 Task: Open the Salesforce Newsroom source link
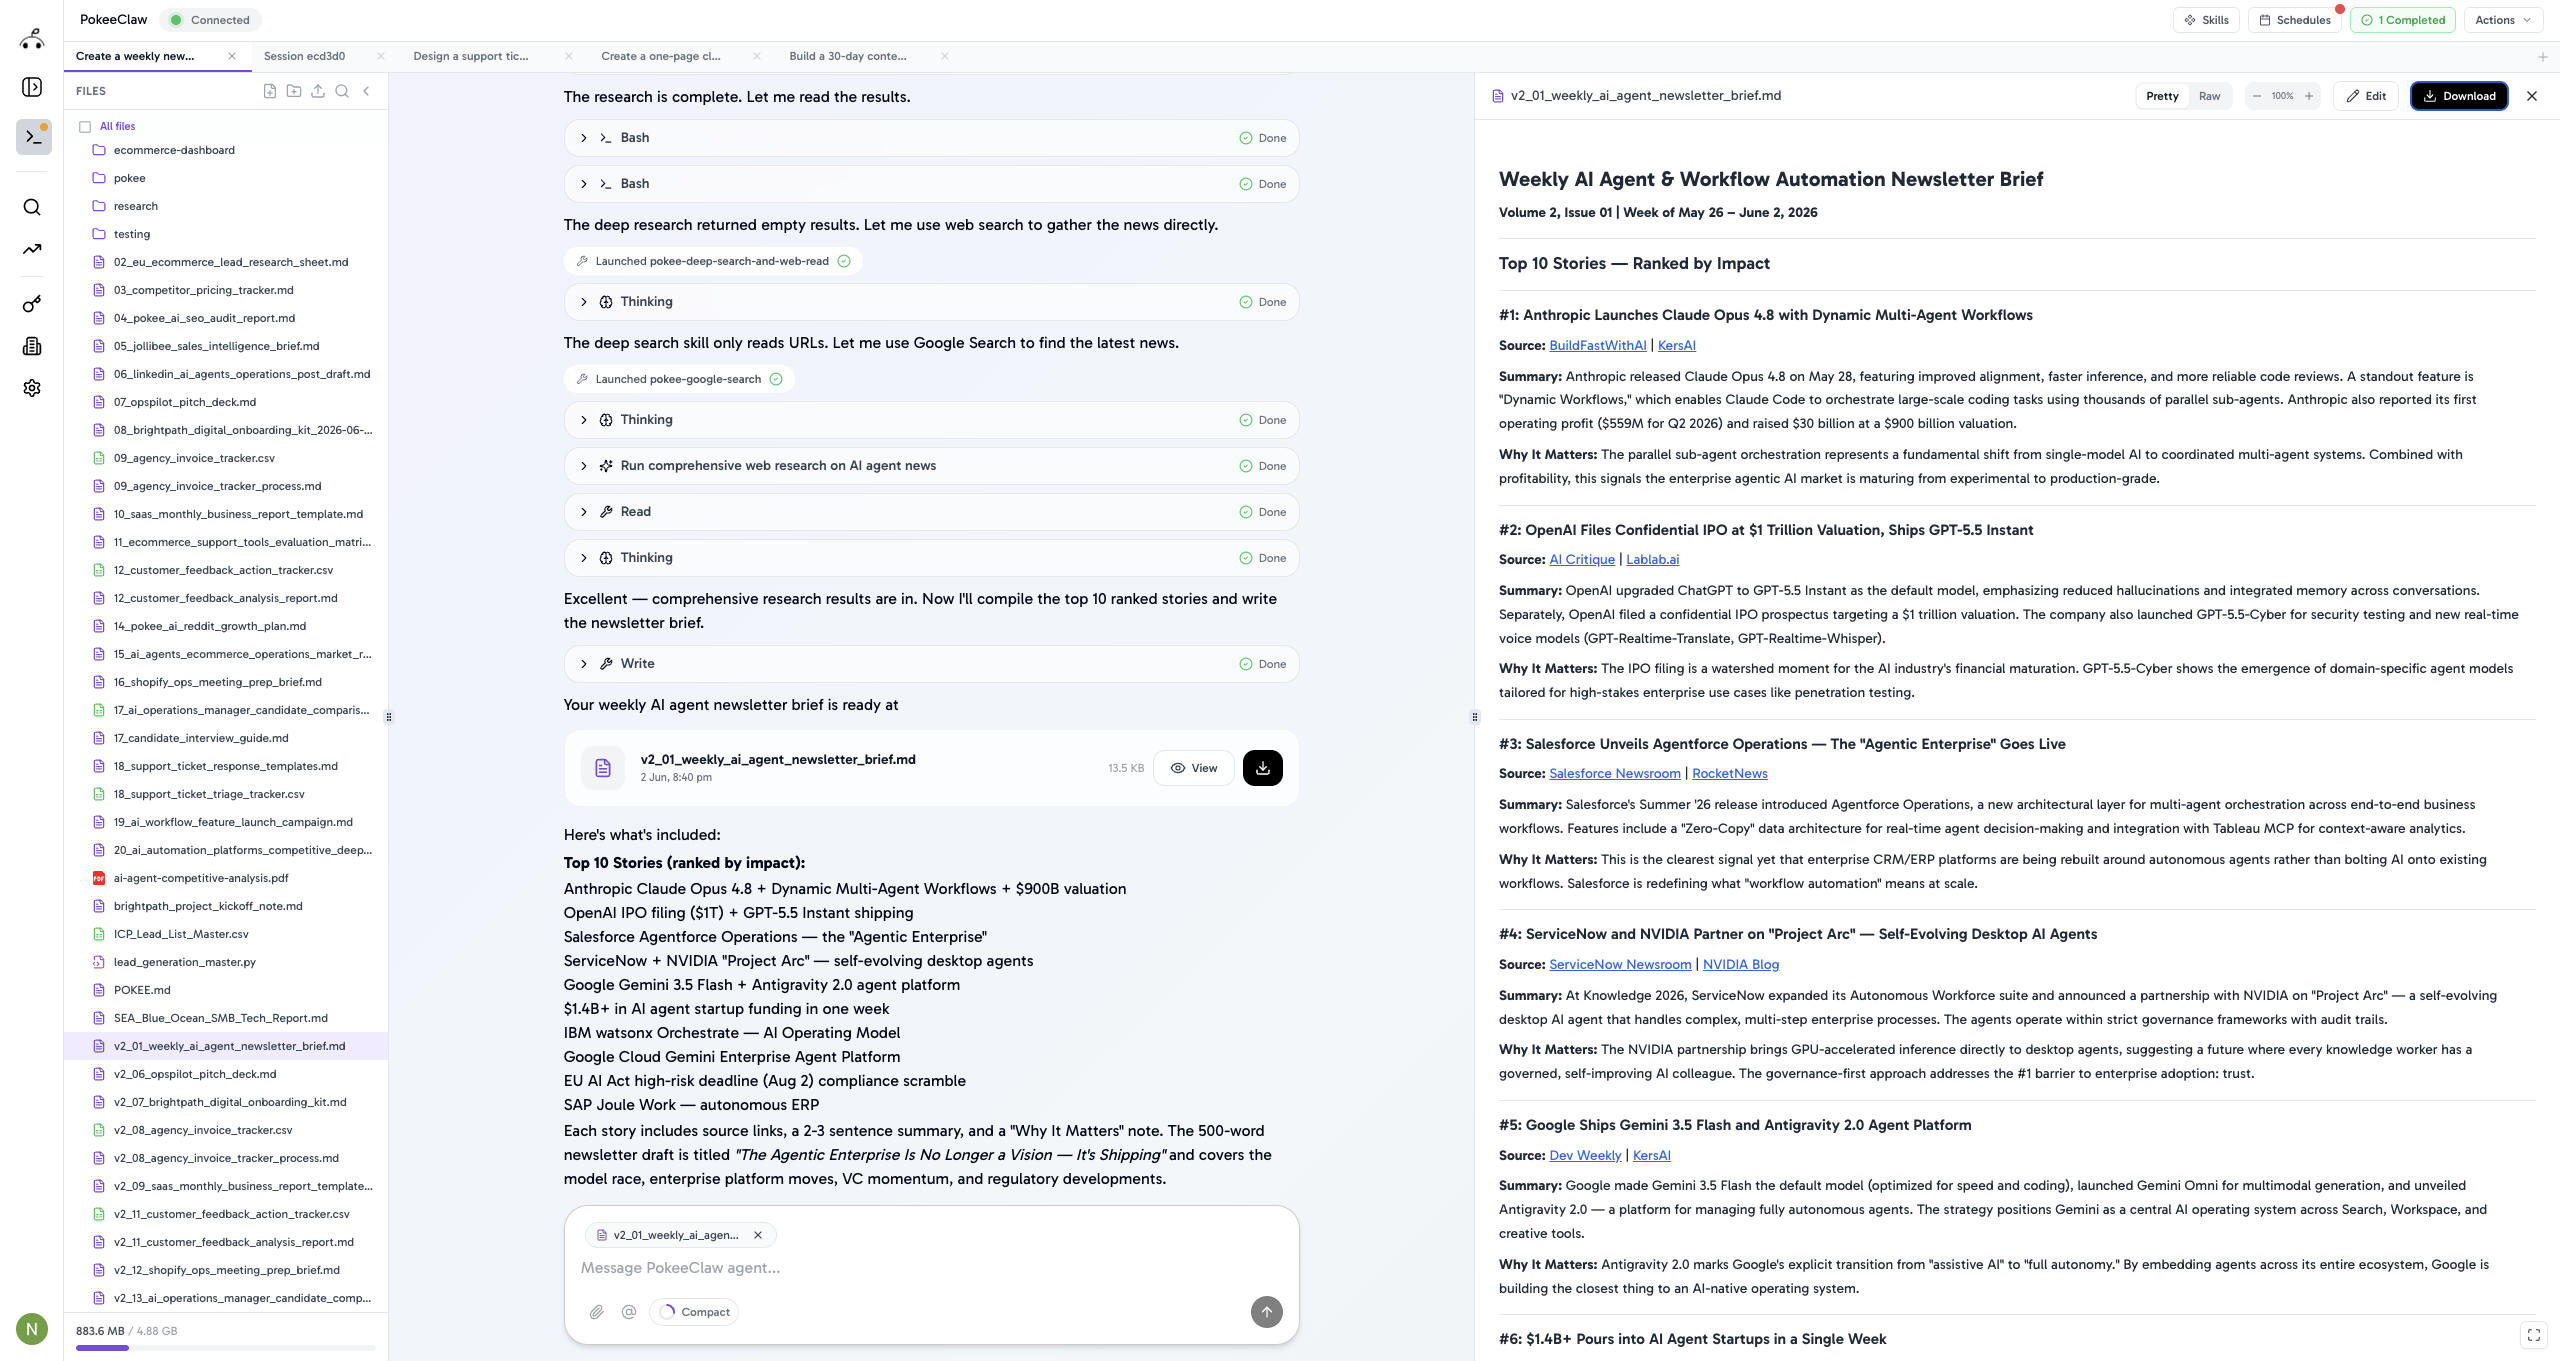click(1614, 773)
